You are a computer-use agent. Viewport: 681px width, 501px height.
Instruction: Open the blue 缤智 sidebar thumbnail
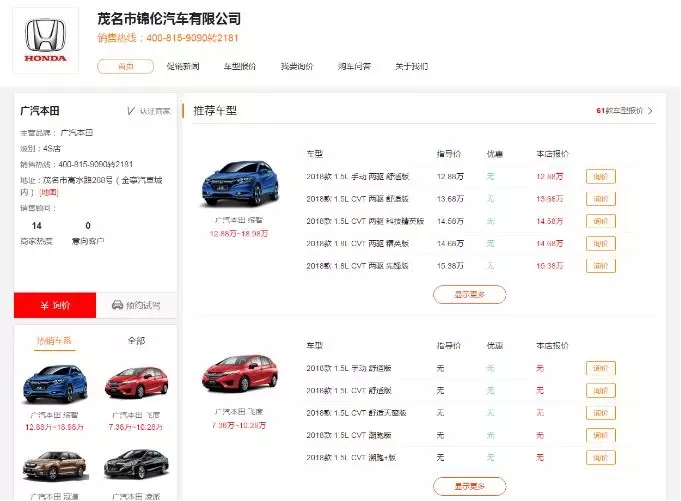[55, 384]
